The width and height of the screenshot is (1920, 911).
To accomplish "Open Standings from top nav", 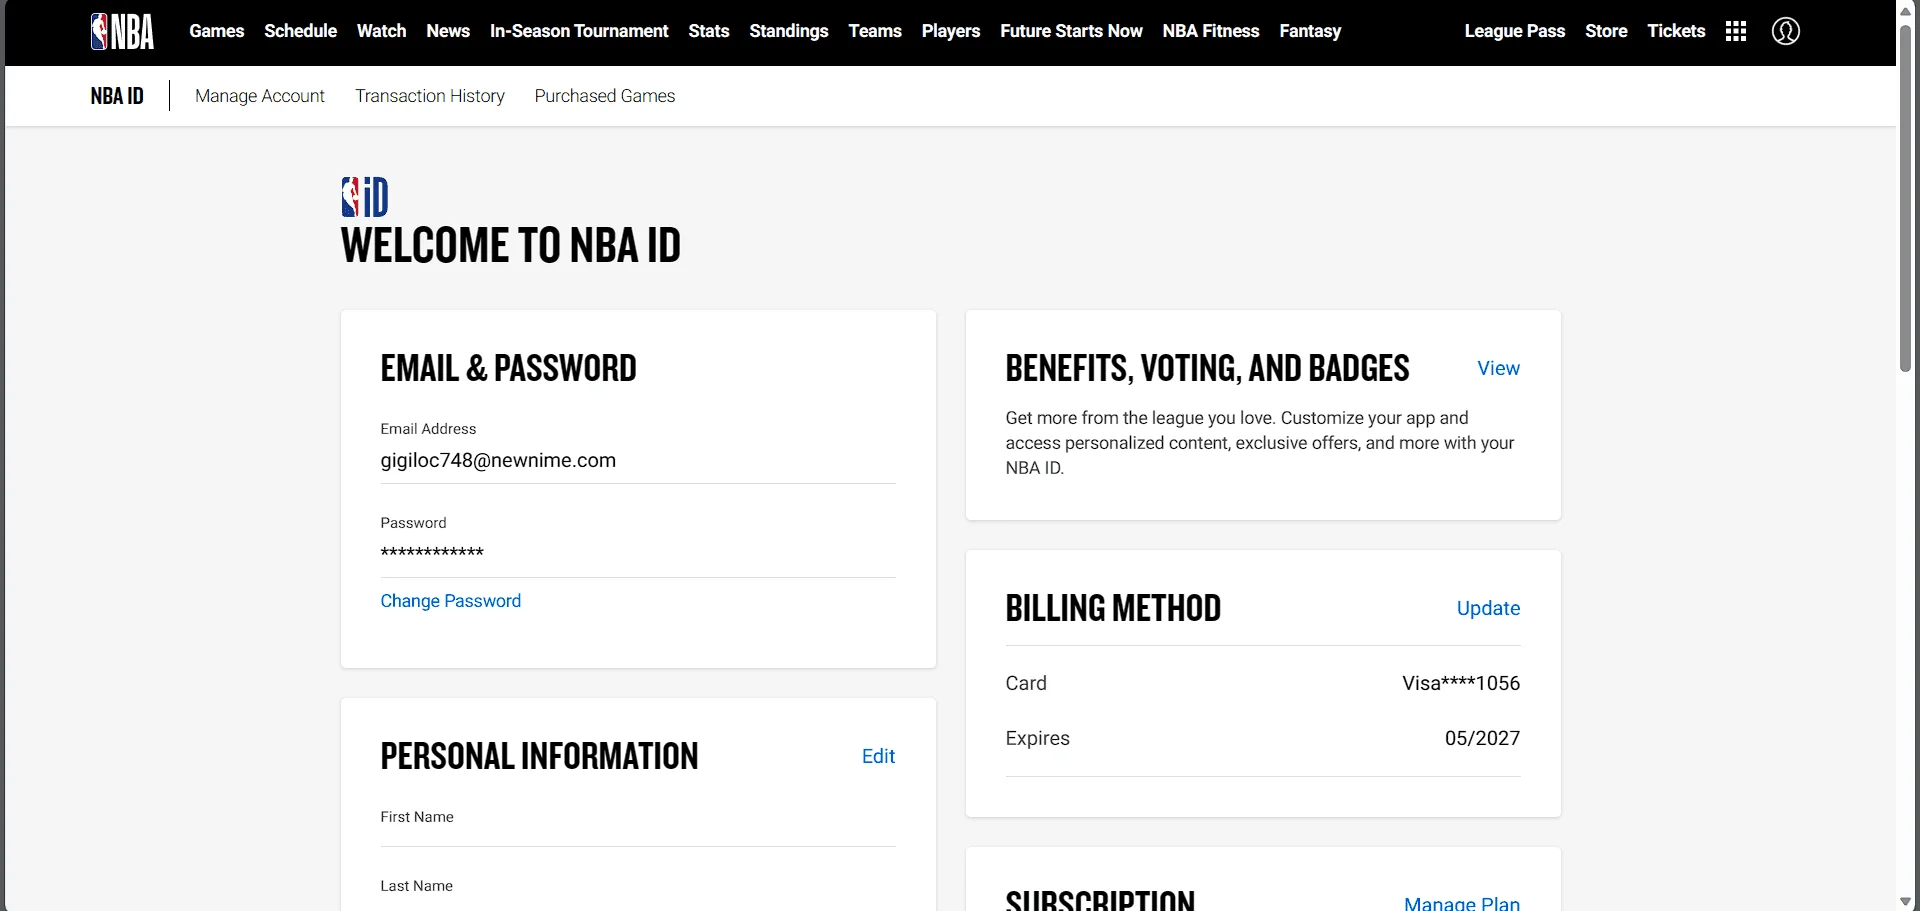I will point(789,31).
